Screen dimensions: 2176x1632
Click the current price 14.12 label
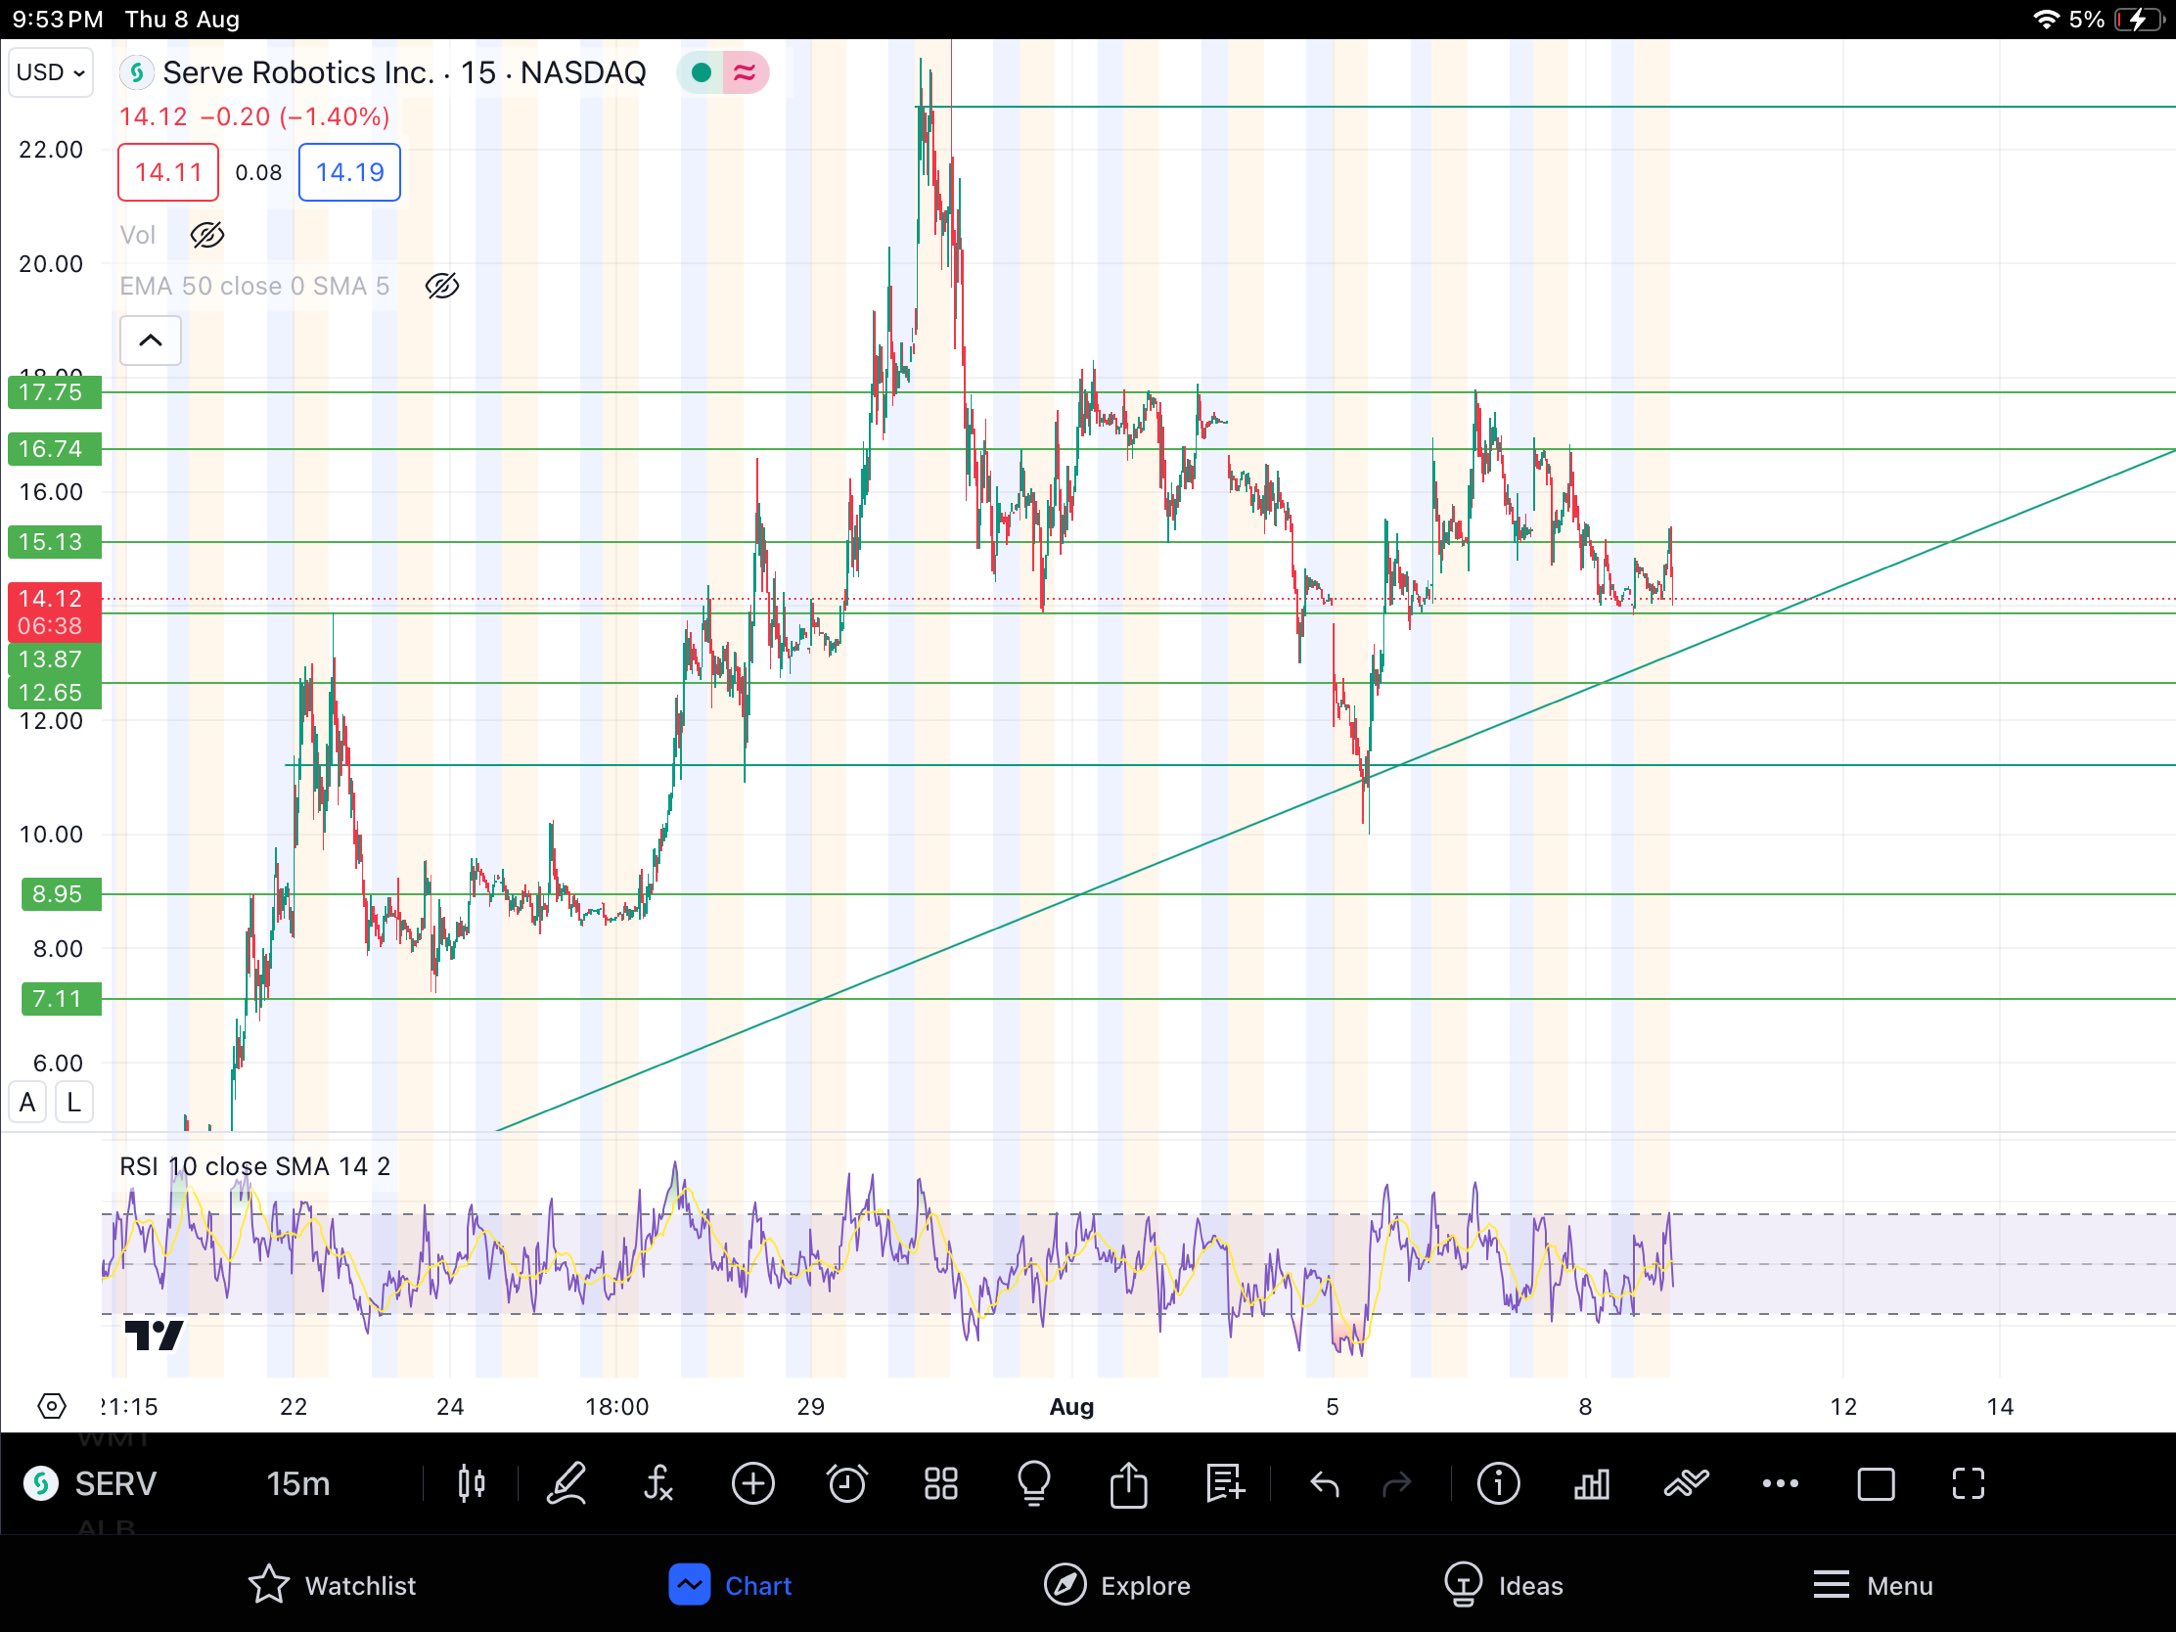click(54, 611)
